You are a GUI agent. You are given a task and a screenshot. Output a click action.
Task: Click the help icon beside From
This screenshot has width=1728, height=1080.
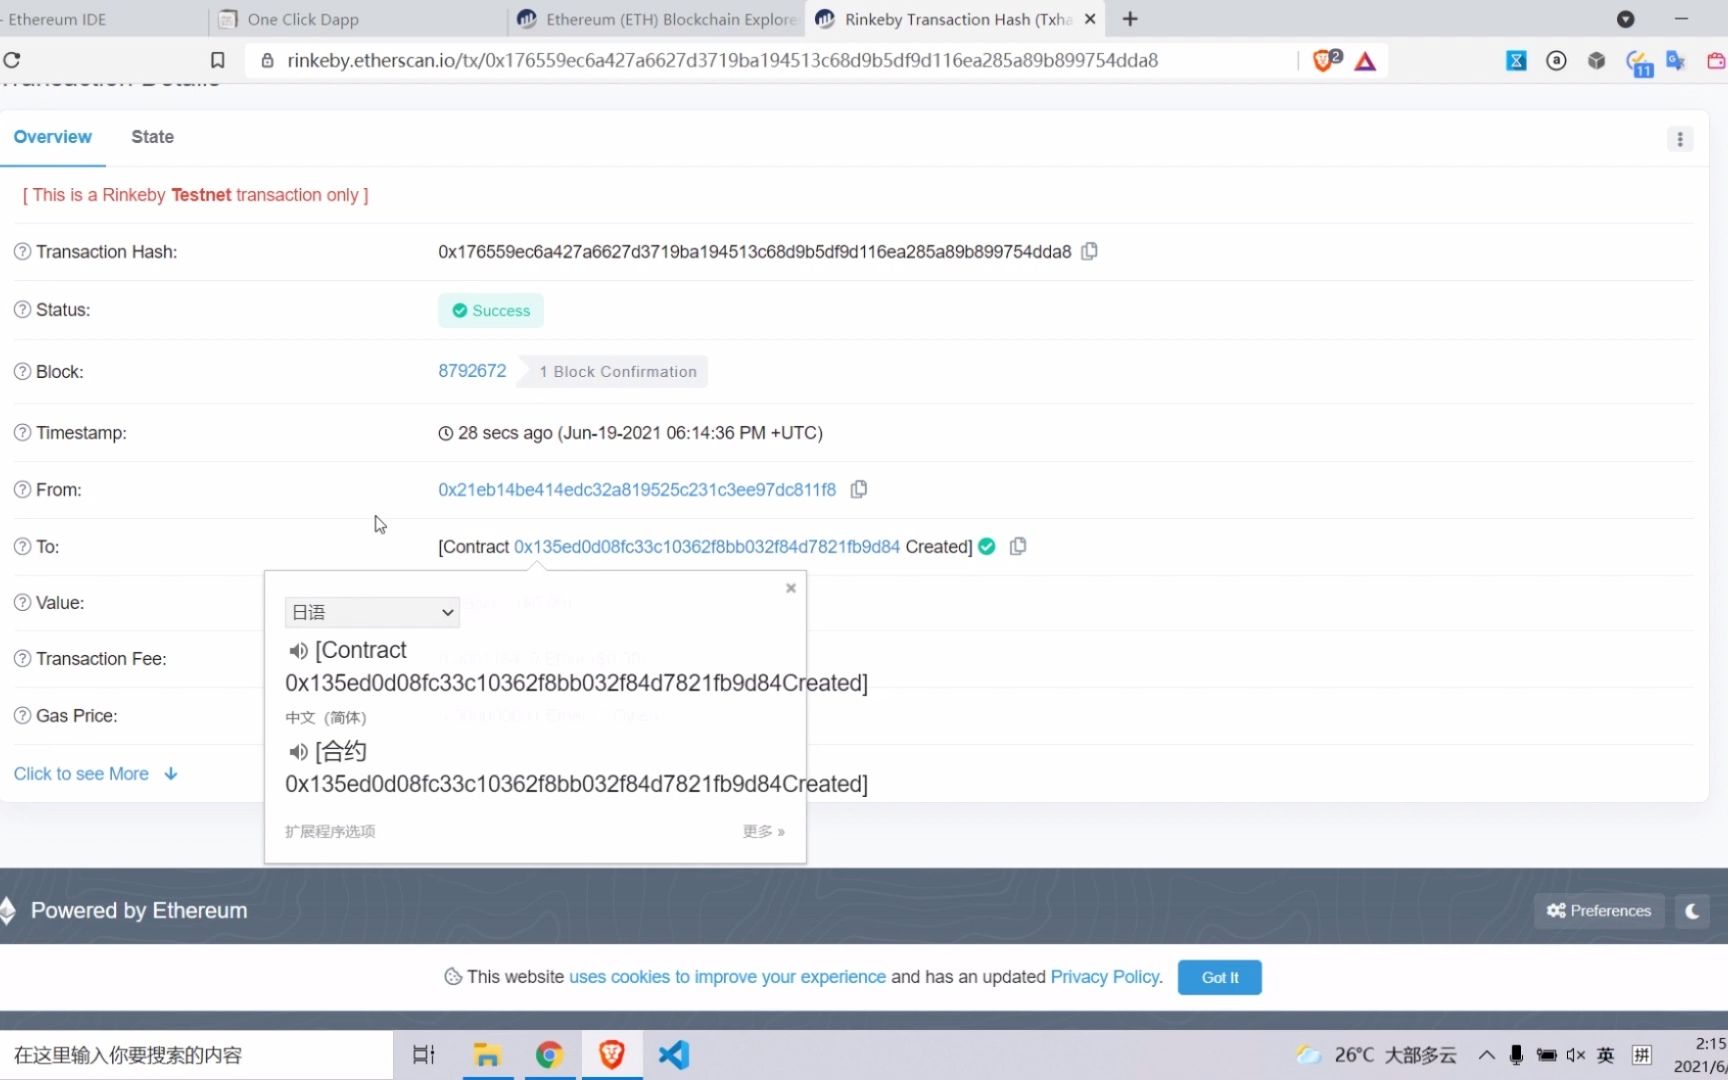tap(22, 489)
